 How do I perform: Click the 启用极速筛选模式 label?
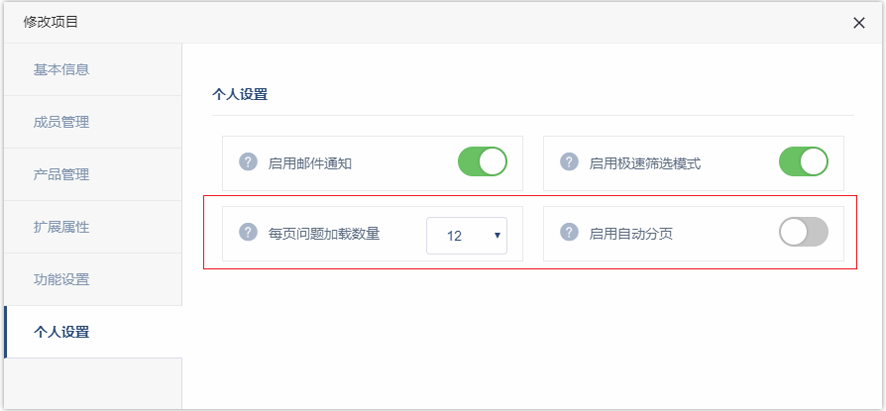click(x=645, y=163)
